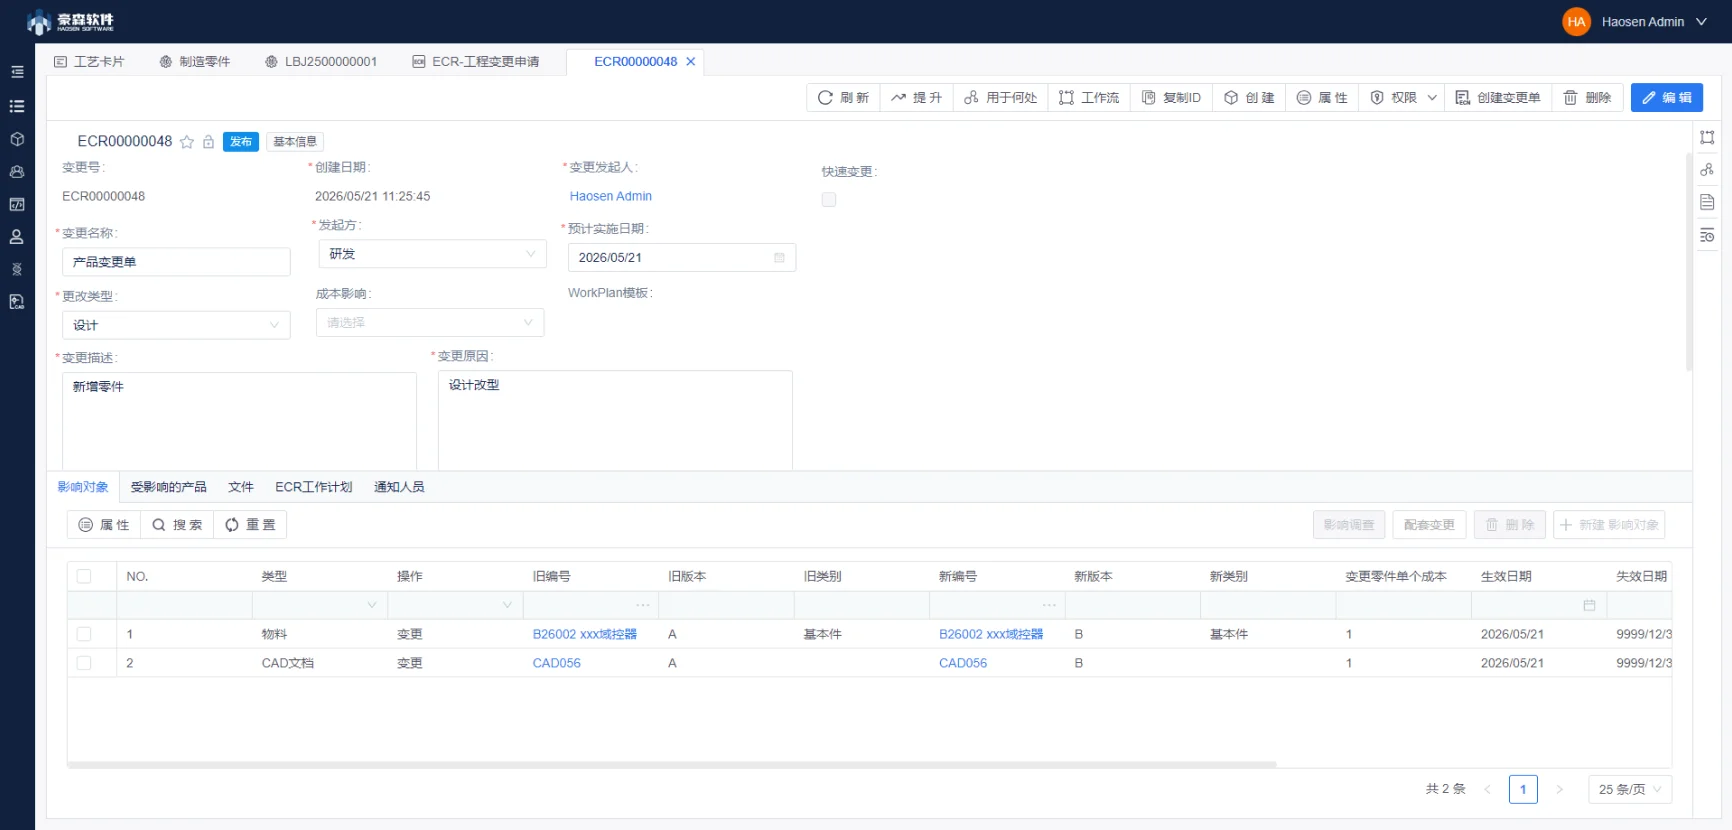Open the 通知人员 tab
The width and height of the screenshot is (1732, 830).
[399, 487]
